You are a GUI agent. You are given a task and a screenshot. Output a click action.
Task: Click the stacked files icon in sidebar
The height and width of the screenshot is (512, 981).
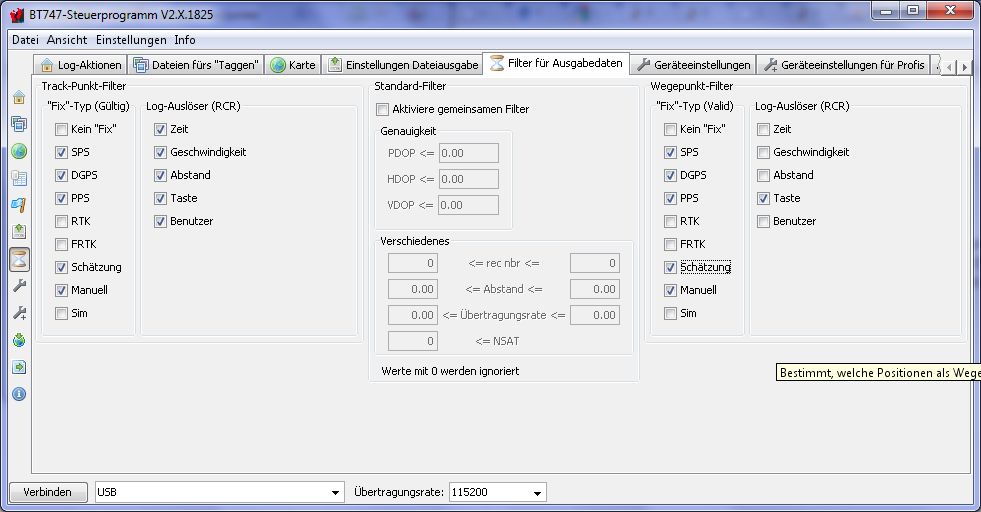tap(19, 124)
